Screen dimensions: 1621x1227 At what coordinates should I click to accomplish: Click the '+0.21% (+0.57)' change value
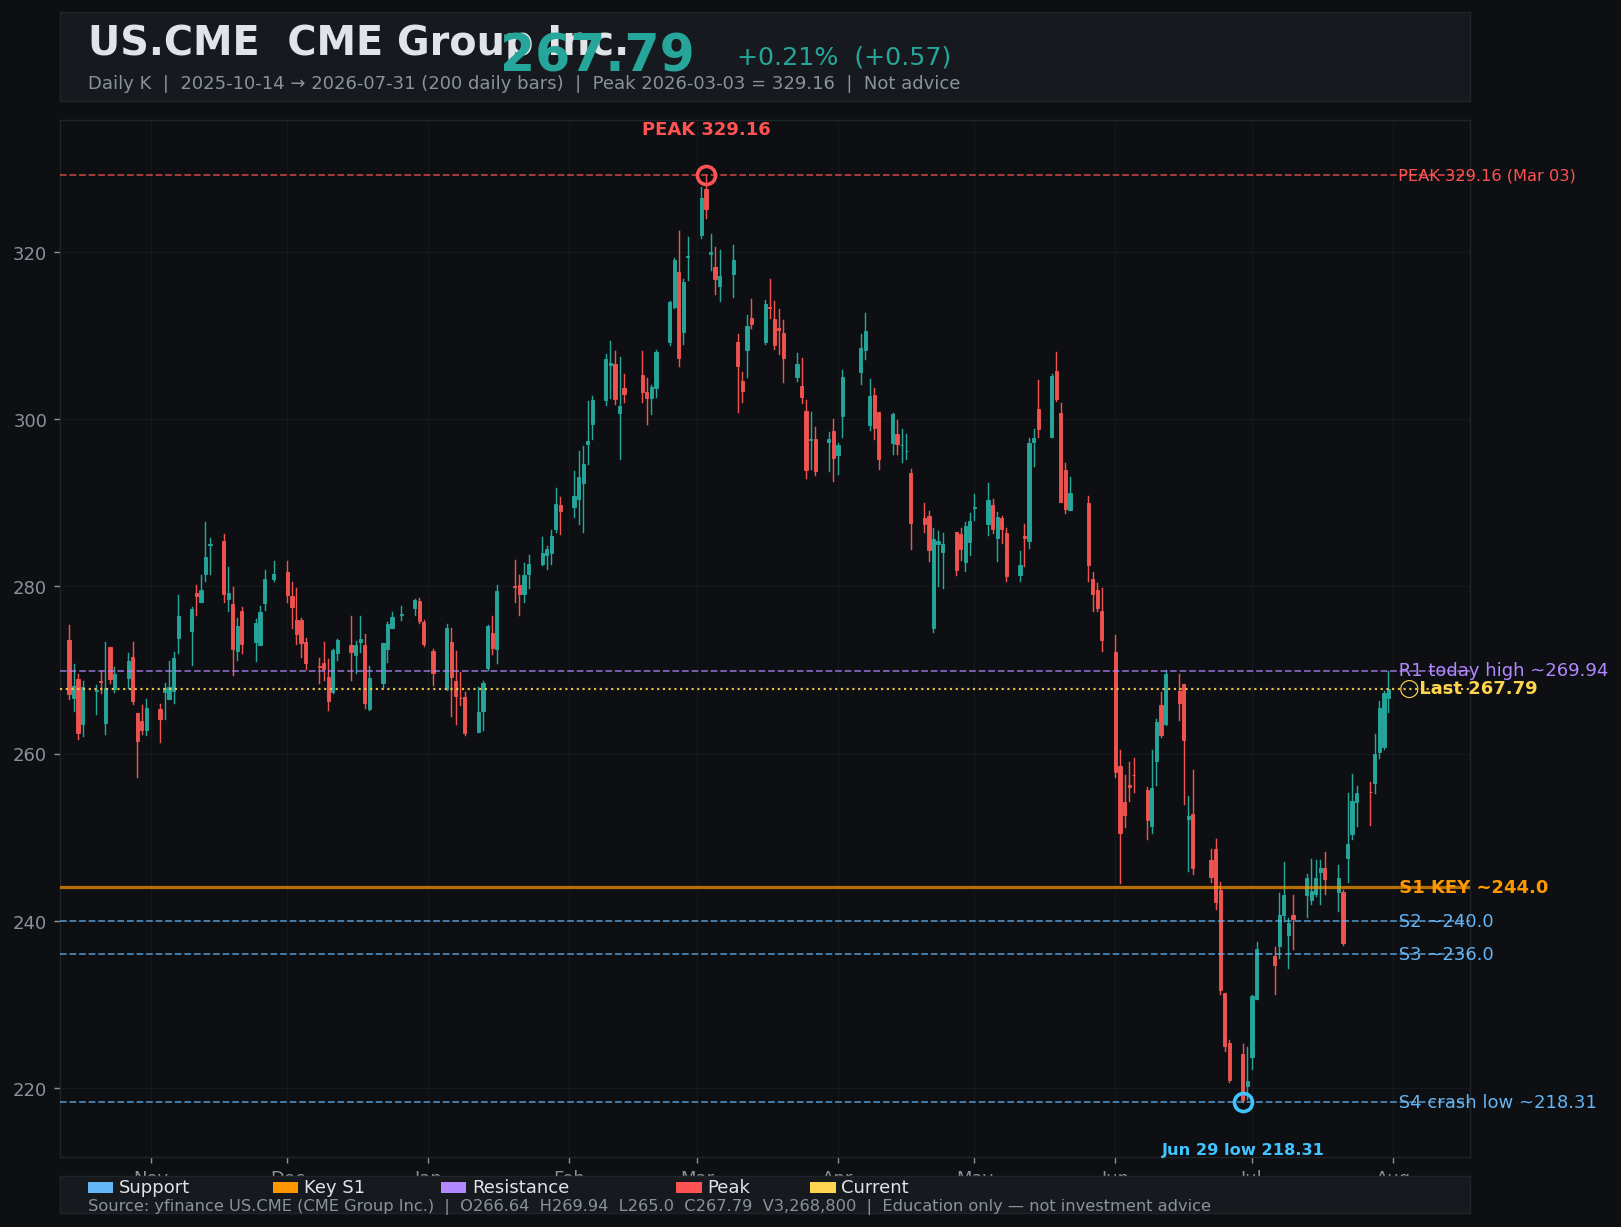[844, 57]
